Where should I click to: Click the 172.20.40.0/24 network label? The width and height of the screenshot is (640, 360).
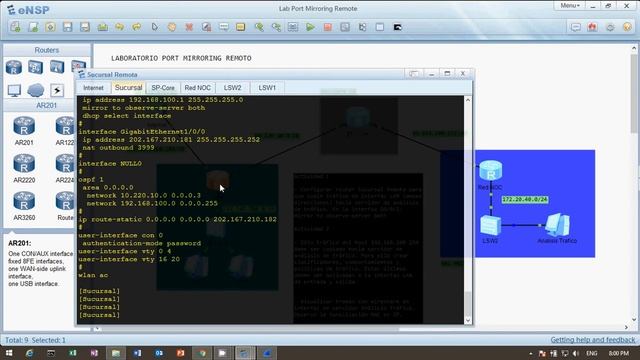click(524, 200)
